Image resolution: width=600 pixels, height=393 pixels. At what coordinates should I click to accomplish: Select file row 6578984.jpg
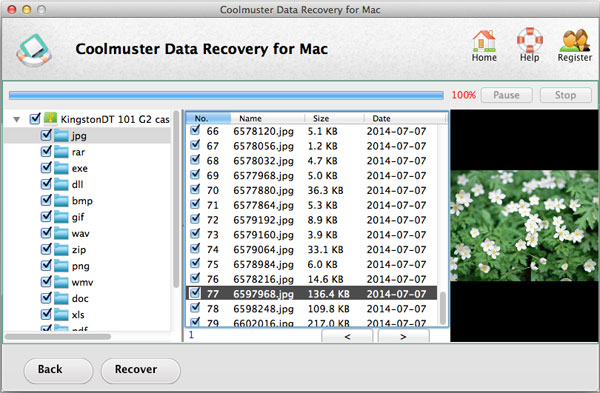pos(312,264)
